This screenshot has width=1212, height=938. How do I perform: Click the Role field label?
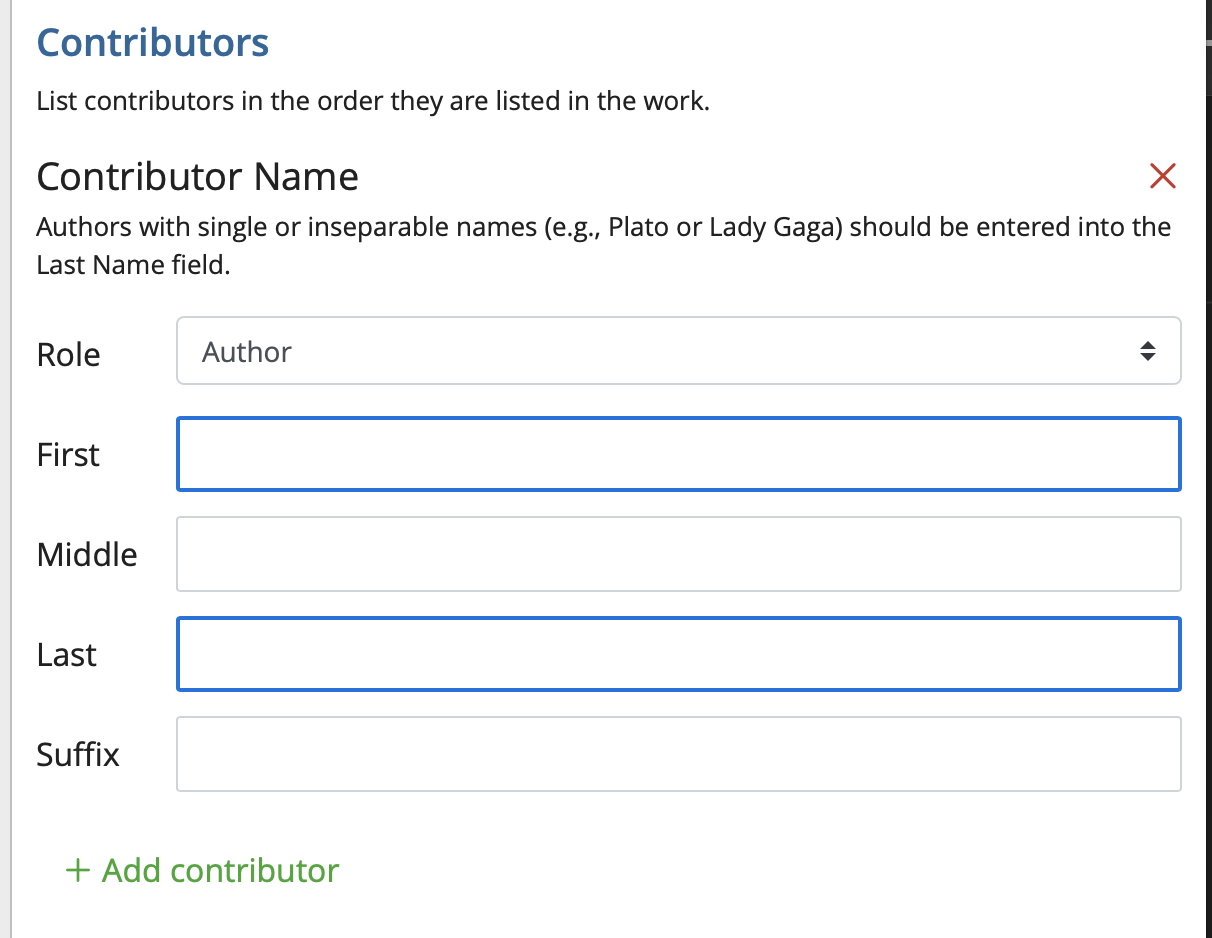pos(68,355)
